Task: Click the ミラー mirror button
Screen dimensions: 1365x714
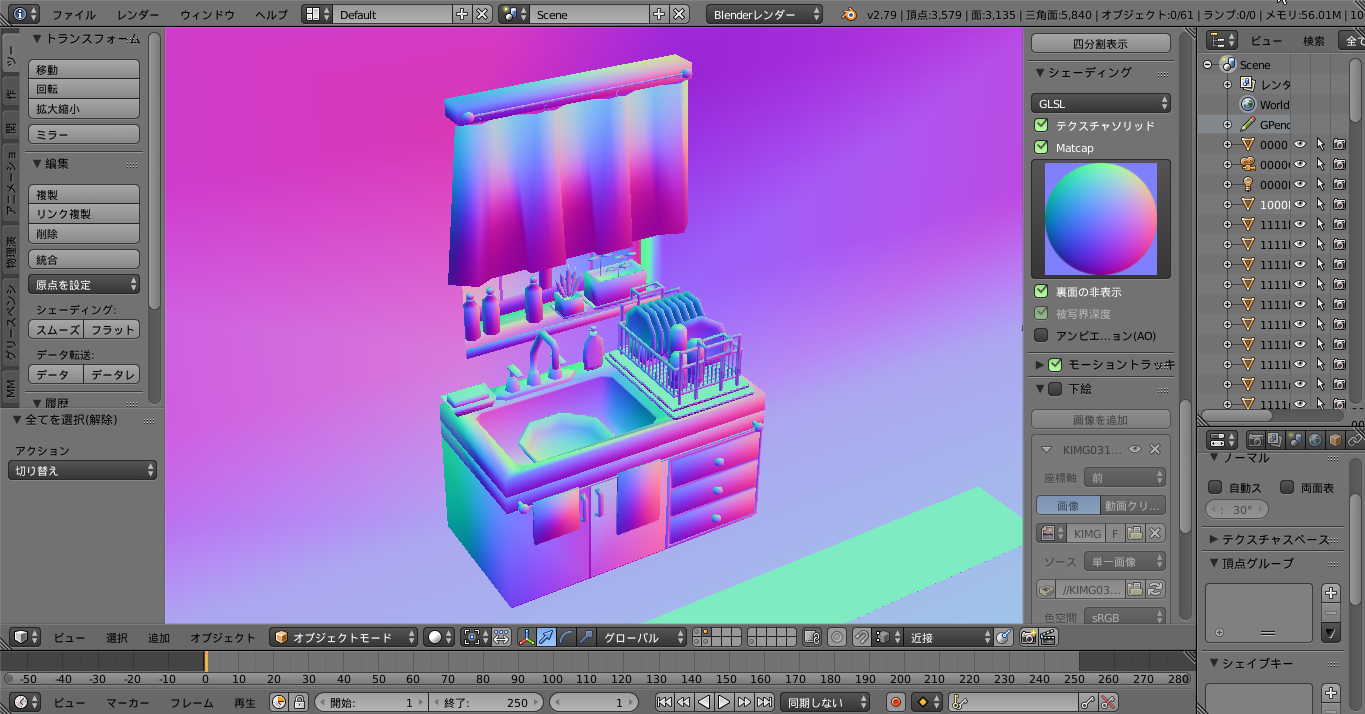Action: click(84, 134)
